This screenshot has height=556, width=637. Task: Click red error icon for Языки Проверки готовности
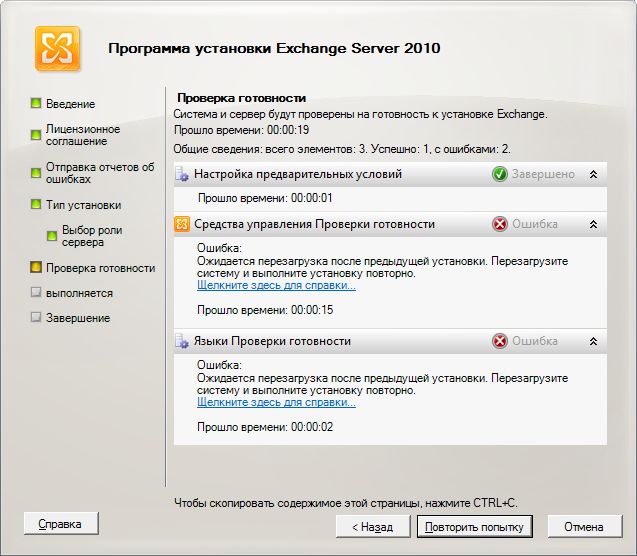coord(500,341)
